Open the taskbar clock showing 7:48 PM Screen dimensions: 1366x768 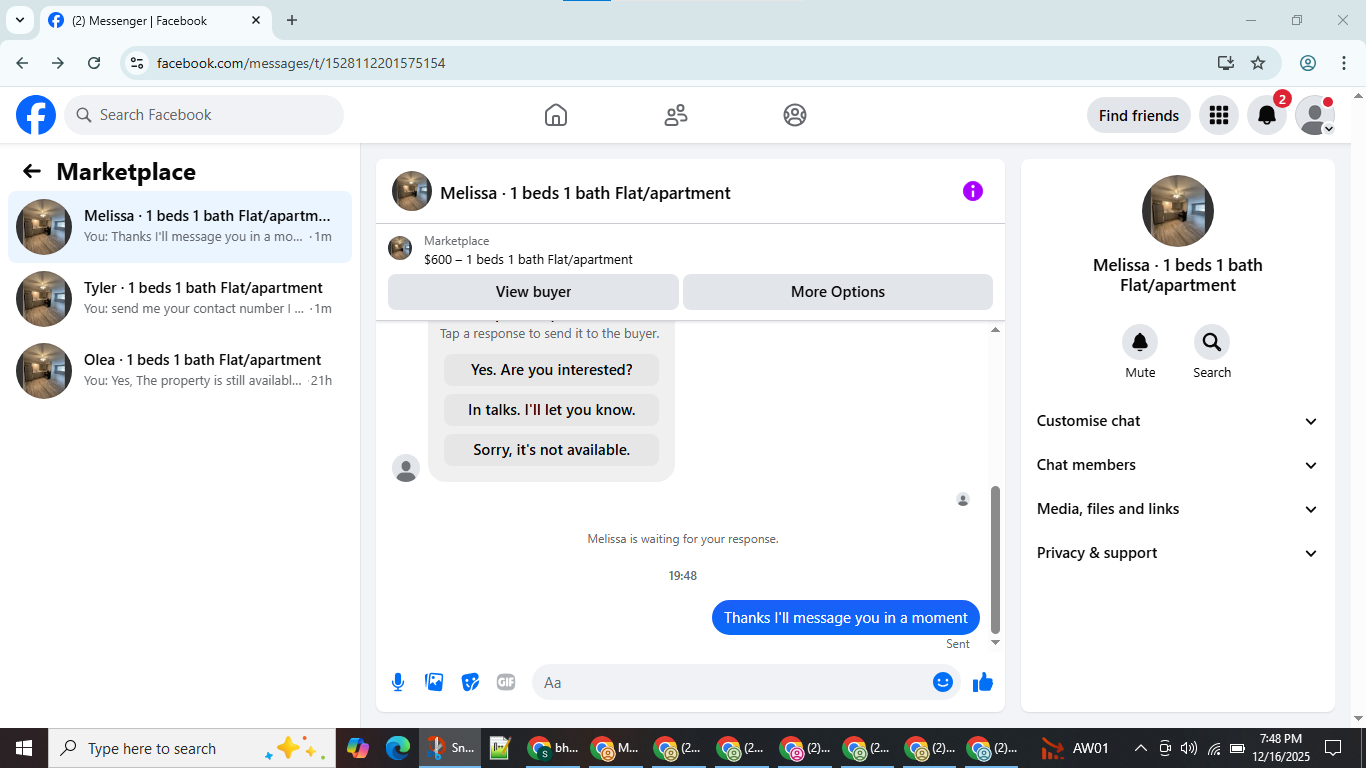coord(1280,748)
